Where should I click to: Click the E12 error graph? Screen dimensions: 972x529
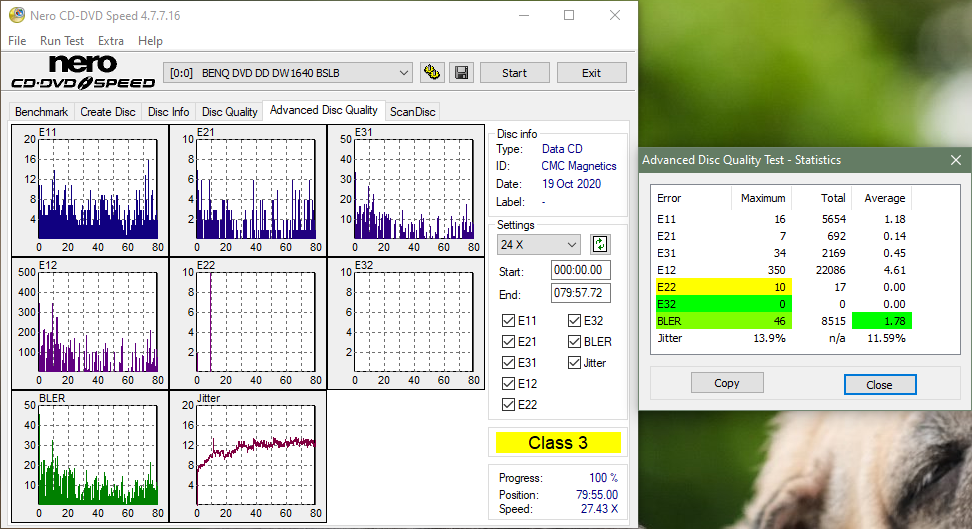[90, 323]
